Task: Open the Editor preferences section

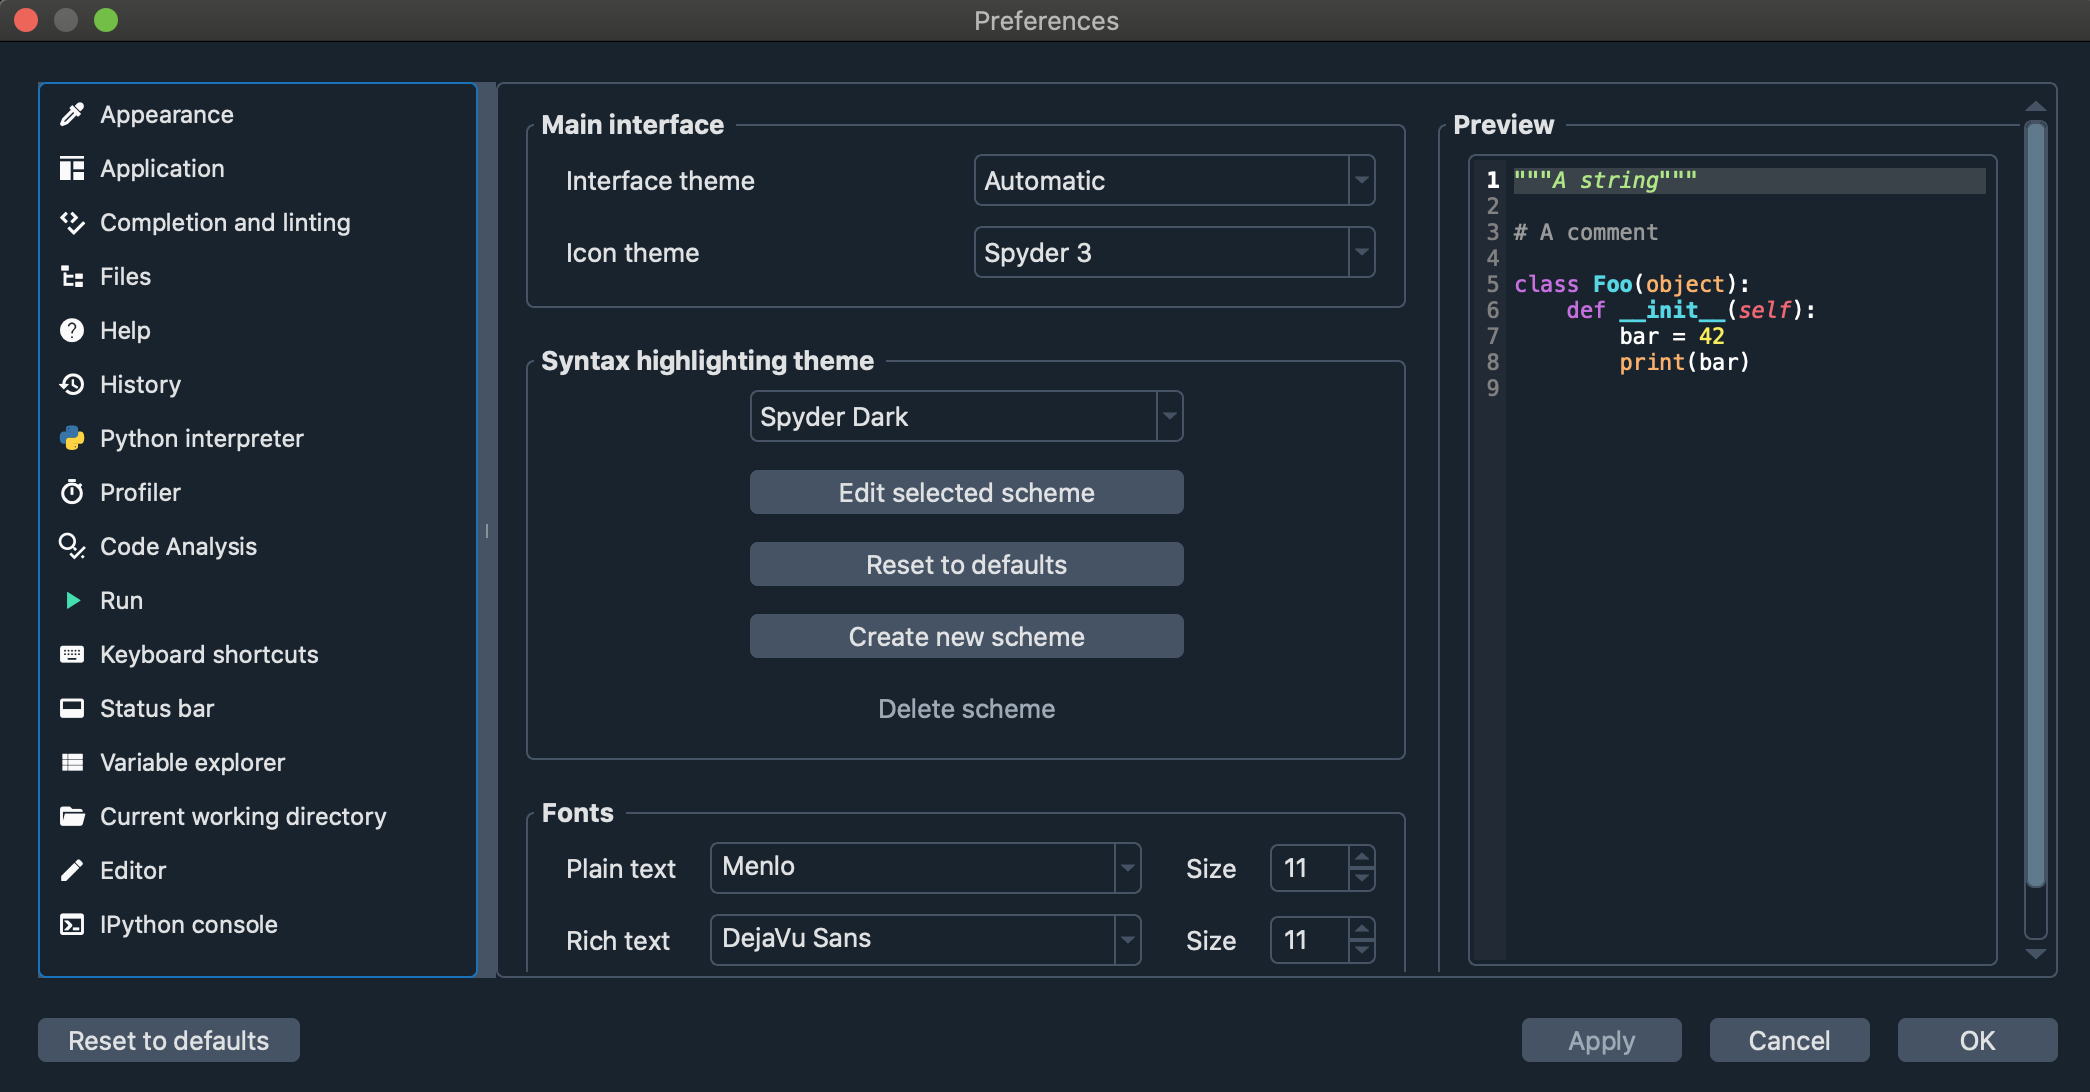Action: click(133, 871)
